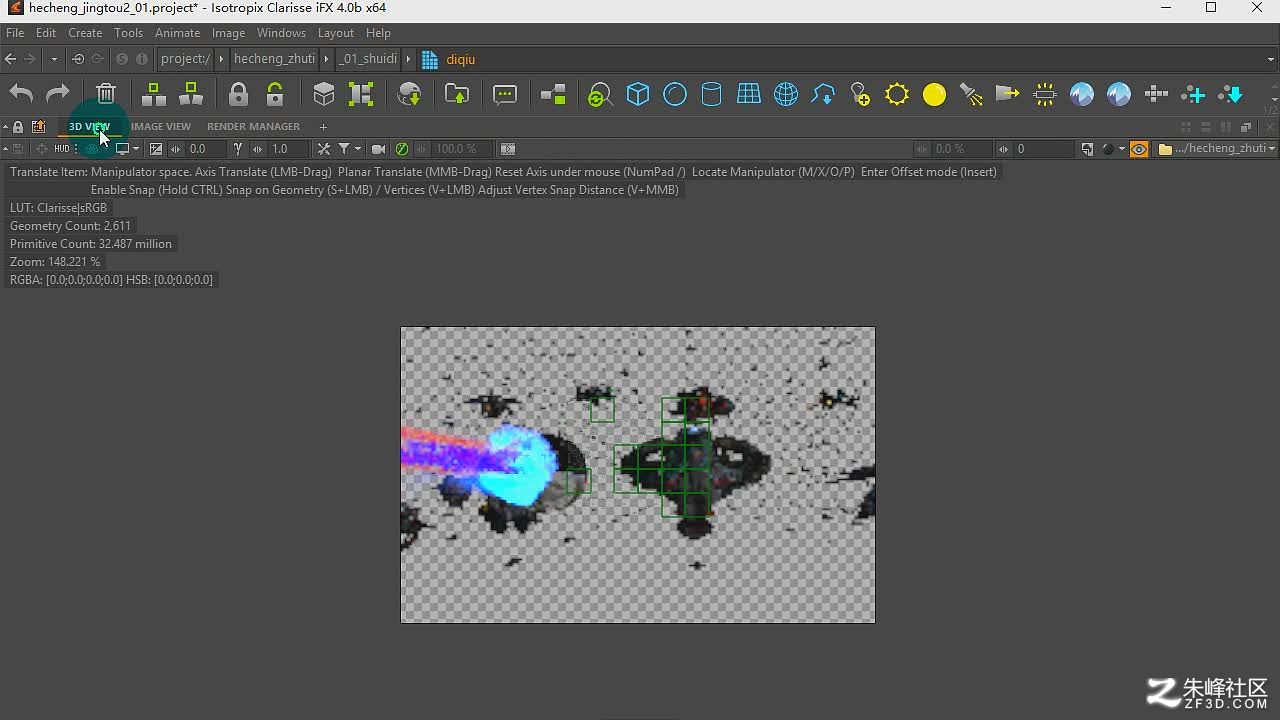Expand the arrow after _01_shuidi path
This screenshot has width=1280, height=720.
pos(408,59)
